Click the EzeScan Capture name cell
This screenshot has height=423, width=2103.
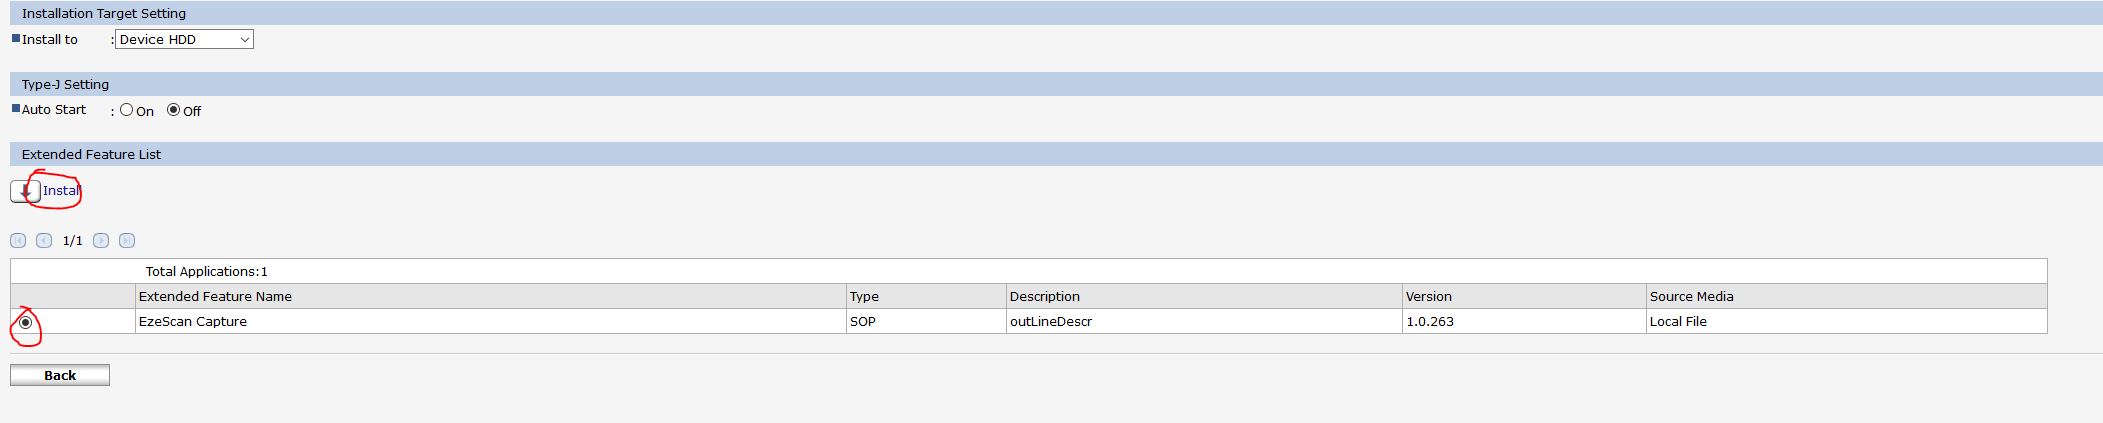[193, 322]
